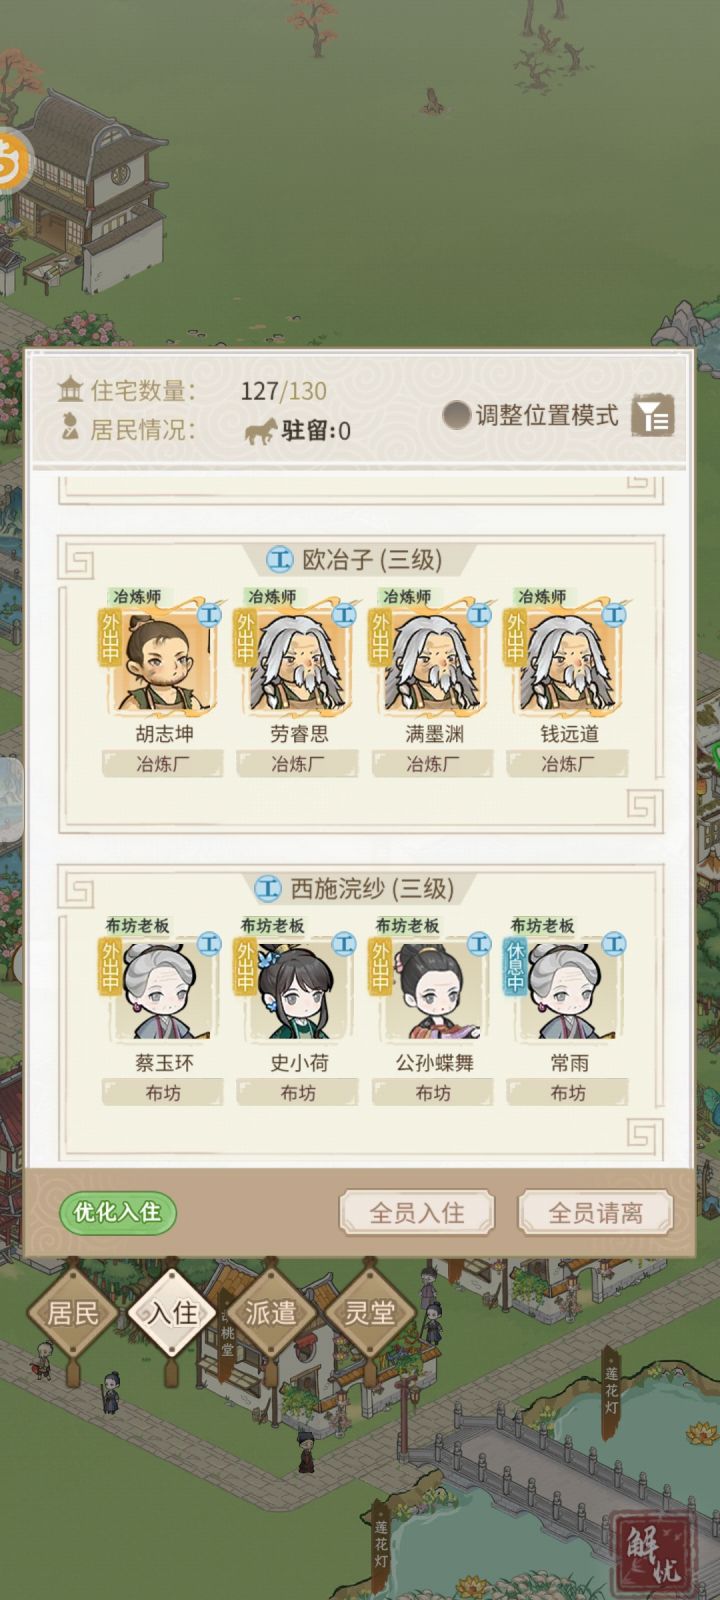Screen dimensions: 720x1600
Task: Click the 西施浣纱 (三级) house header
Action: [355, 888]
